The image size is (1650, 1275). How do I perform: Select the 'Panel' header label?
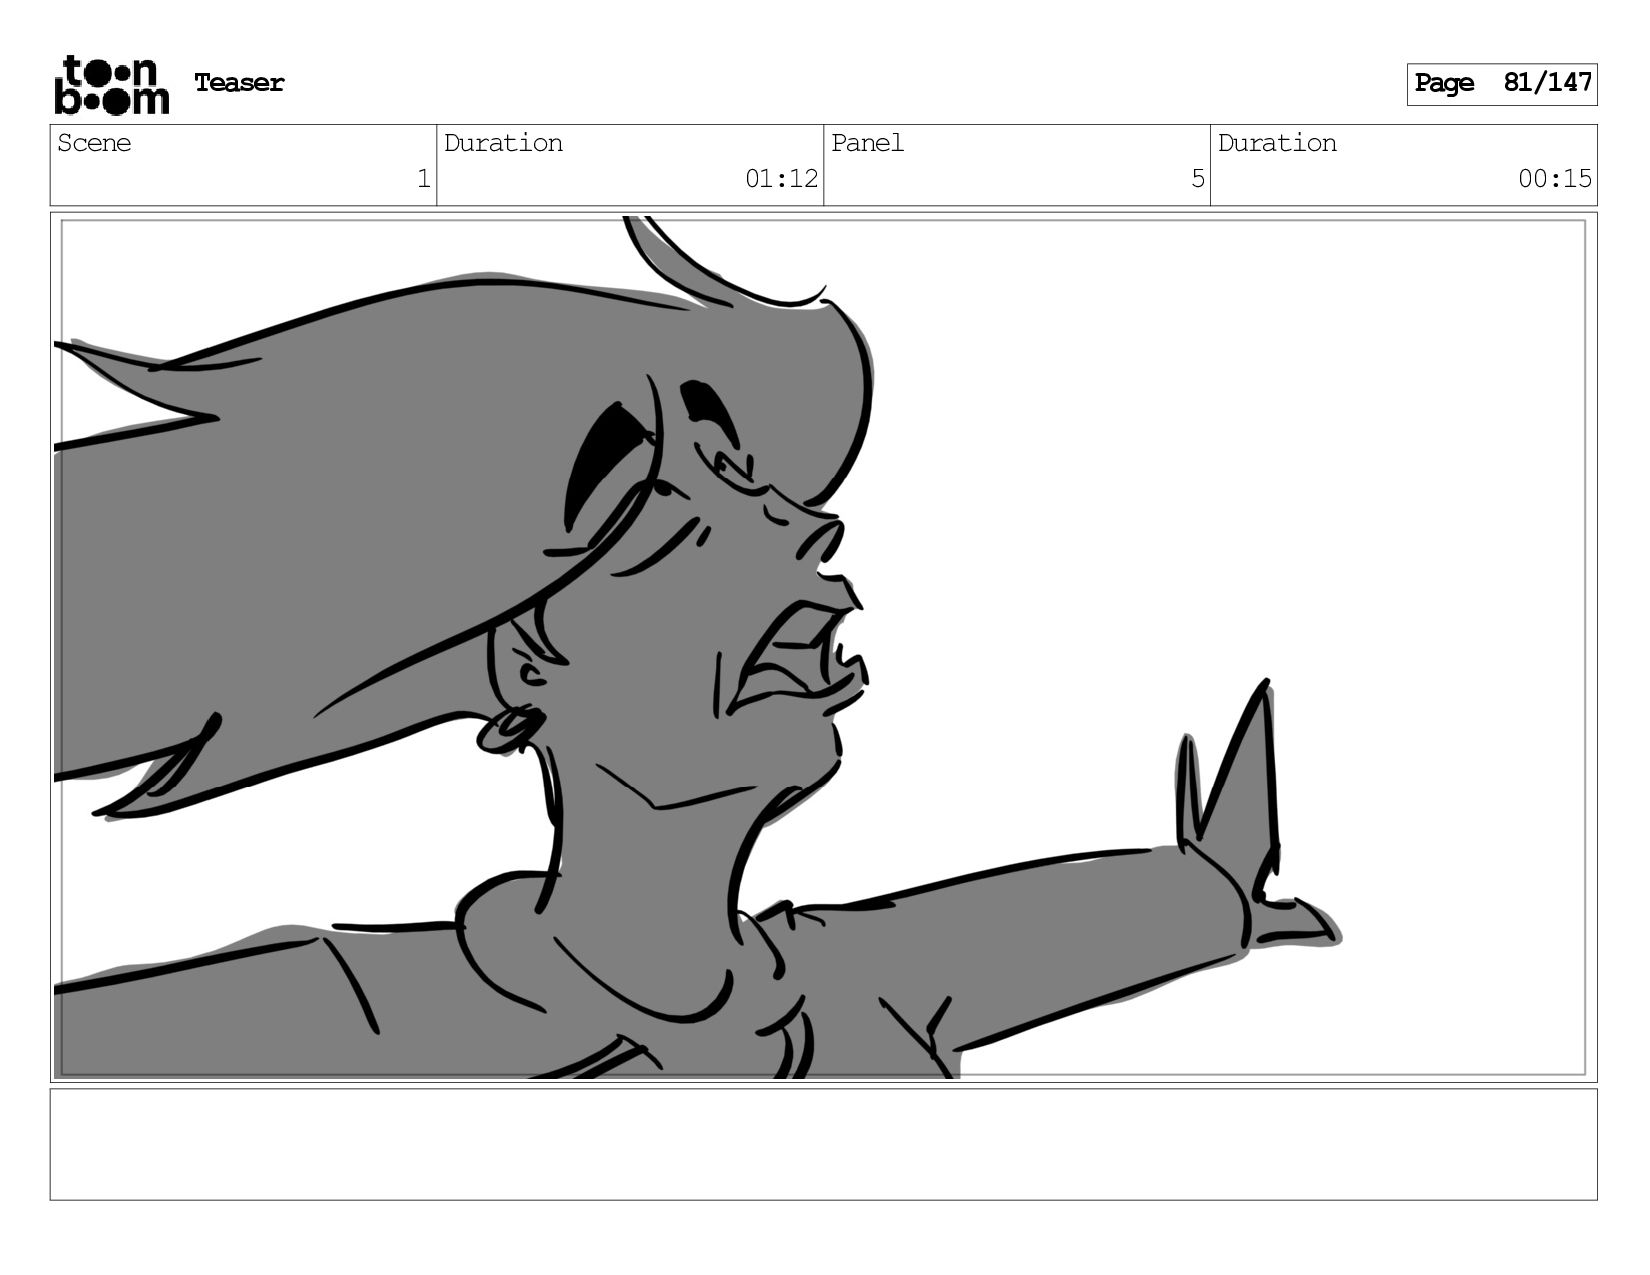point(867,143)
